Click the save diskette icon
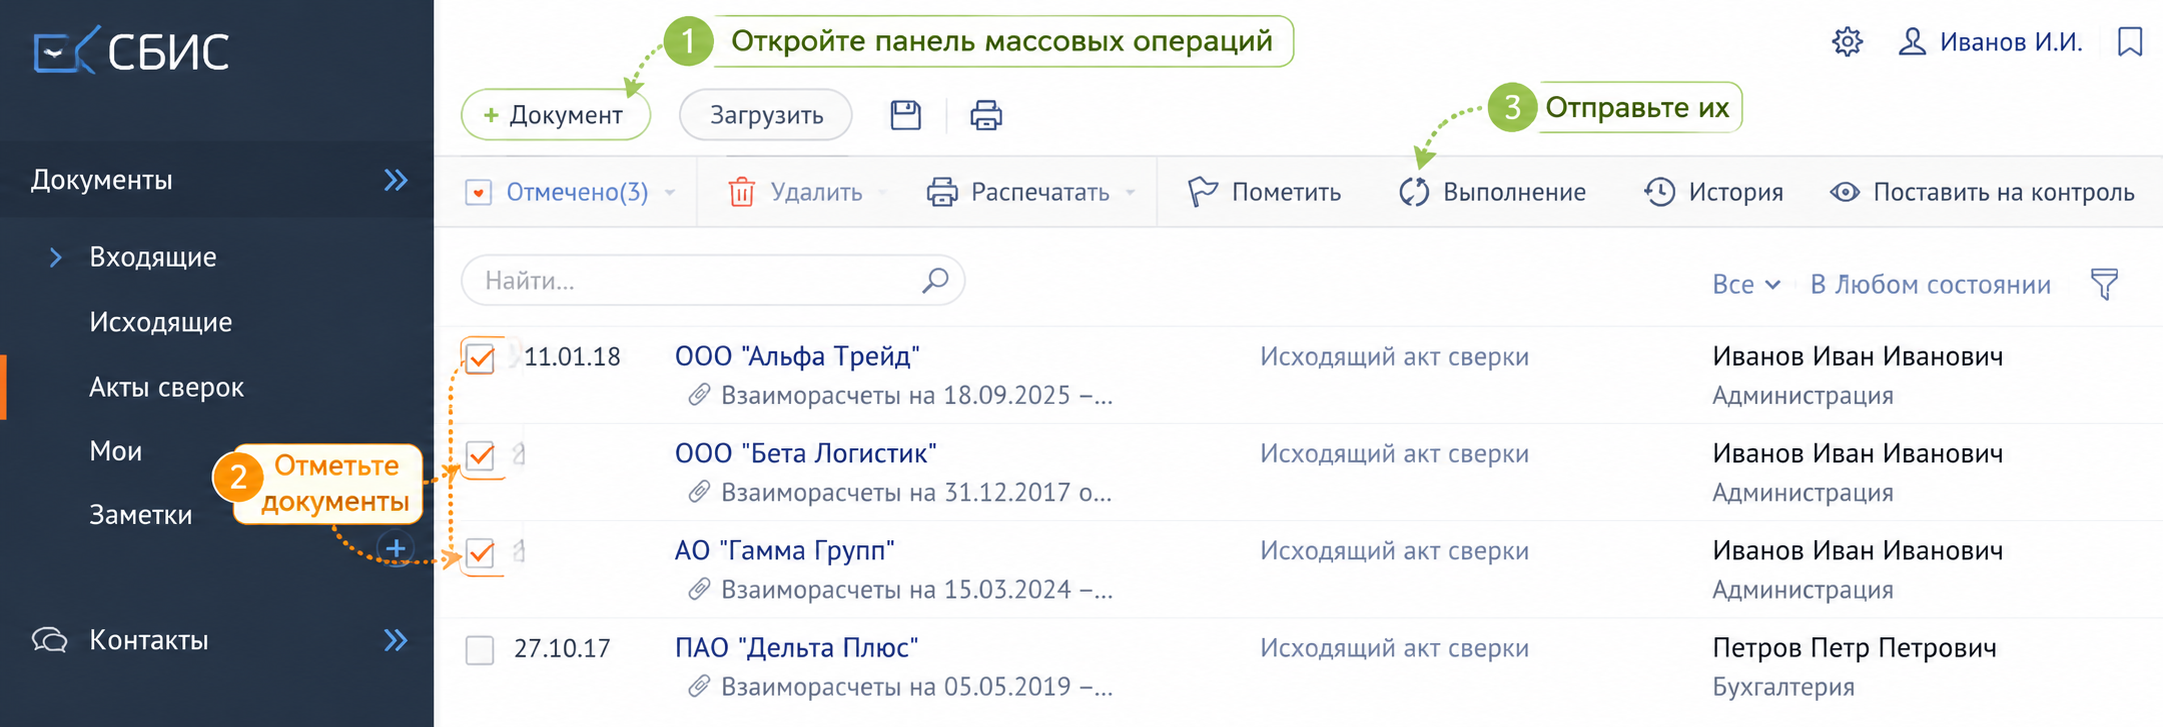2163x727 pixels. (905, 115)
